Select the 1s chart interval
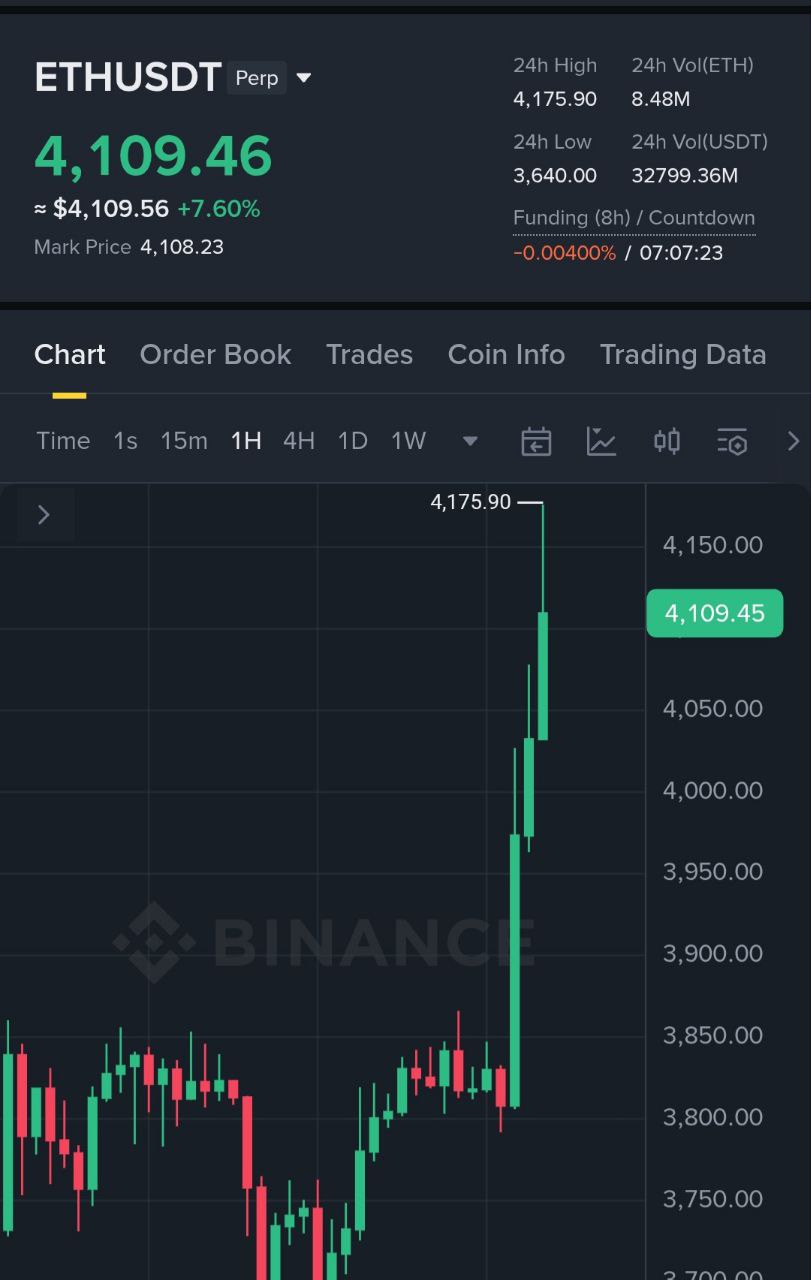Viewport: 811px width, 1280px height. click(125, 441)
